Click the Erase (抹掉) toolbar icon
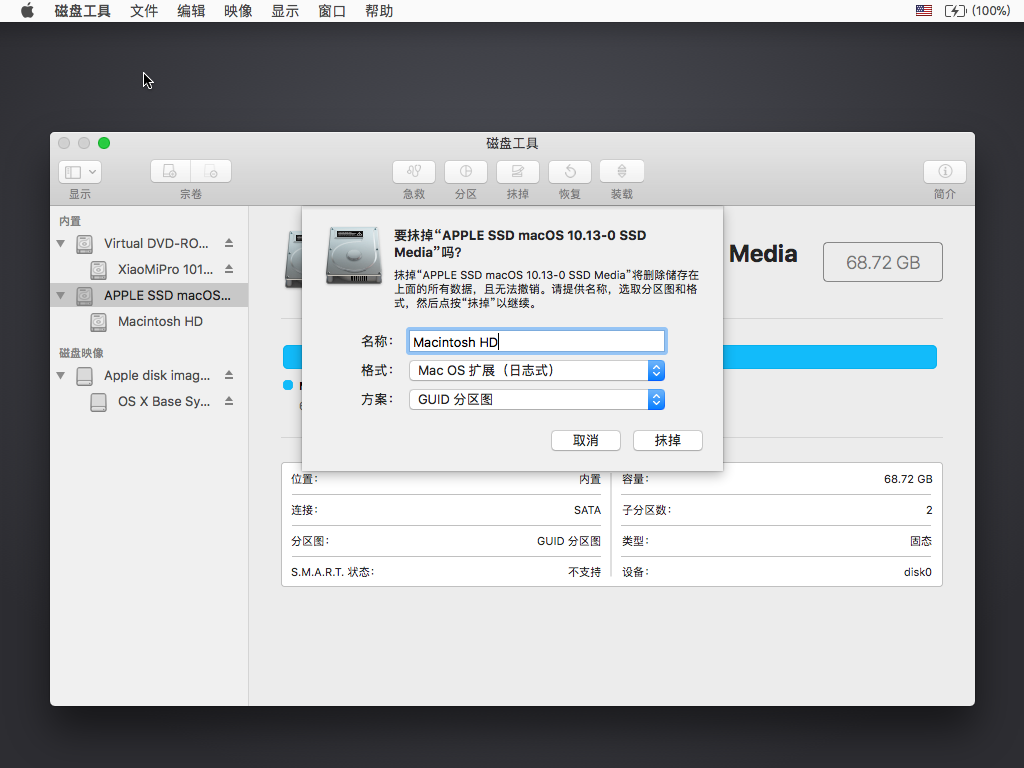 [x=518, y=172]
